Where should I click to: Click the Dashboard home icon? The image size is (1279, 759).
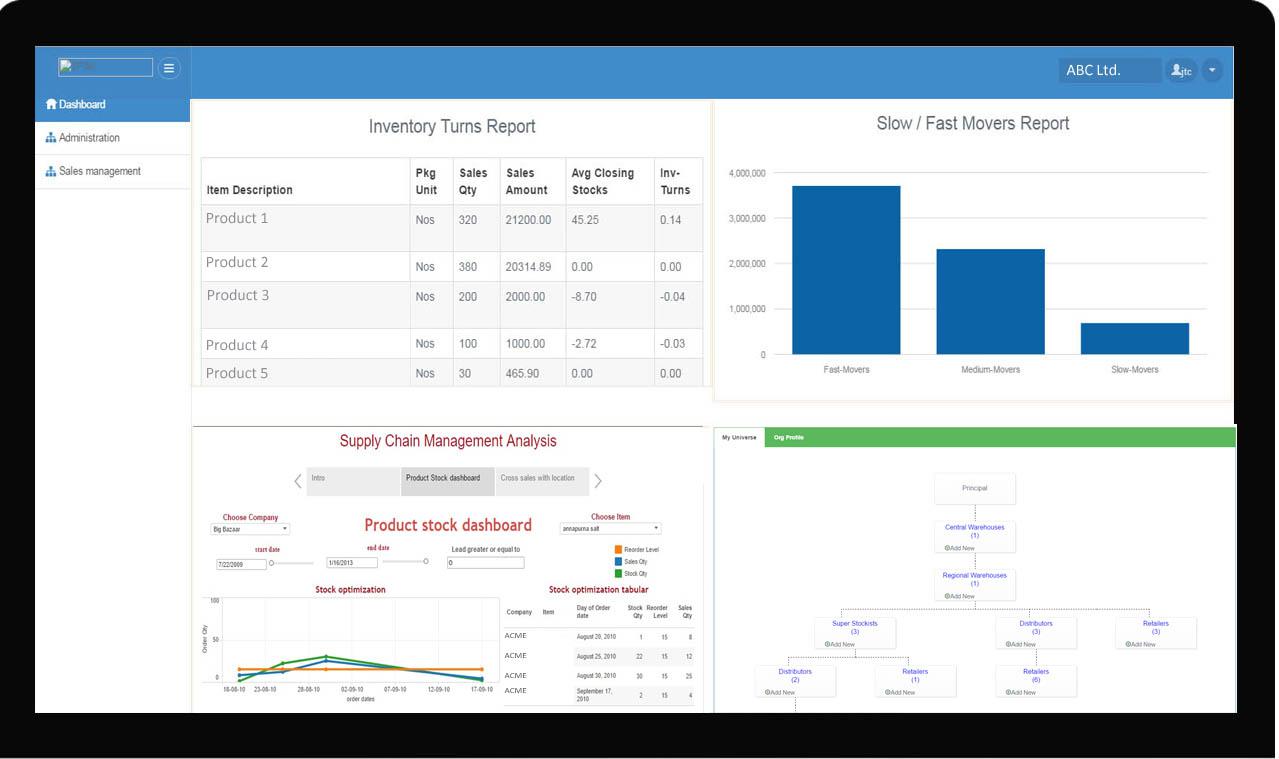[x=51, y=104]
